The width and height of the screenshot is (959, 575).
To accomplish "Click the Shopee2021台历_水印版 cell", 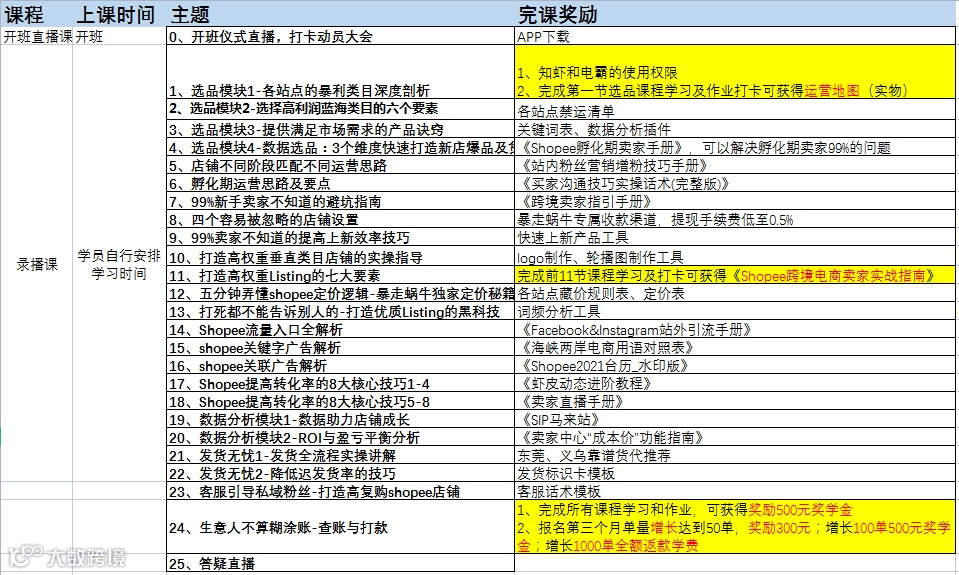I will [735, 366].
